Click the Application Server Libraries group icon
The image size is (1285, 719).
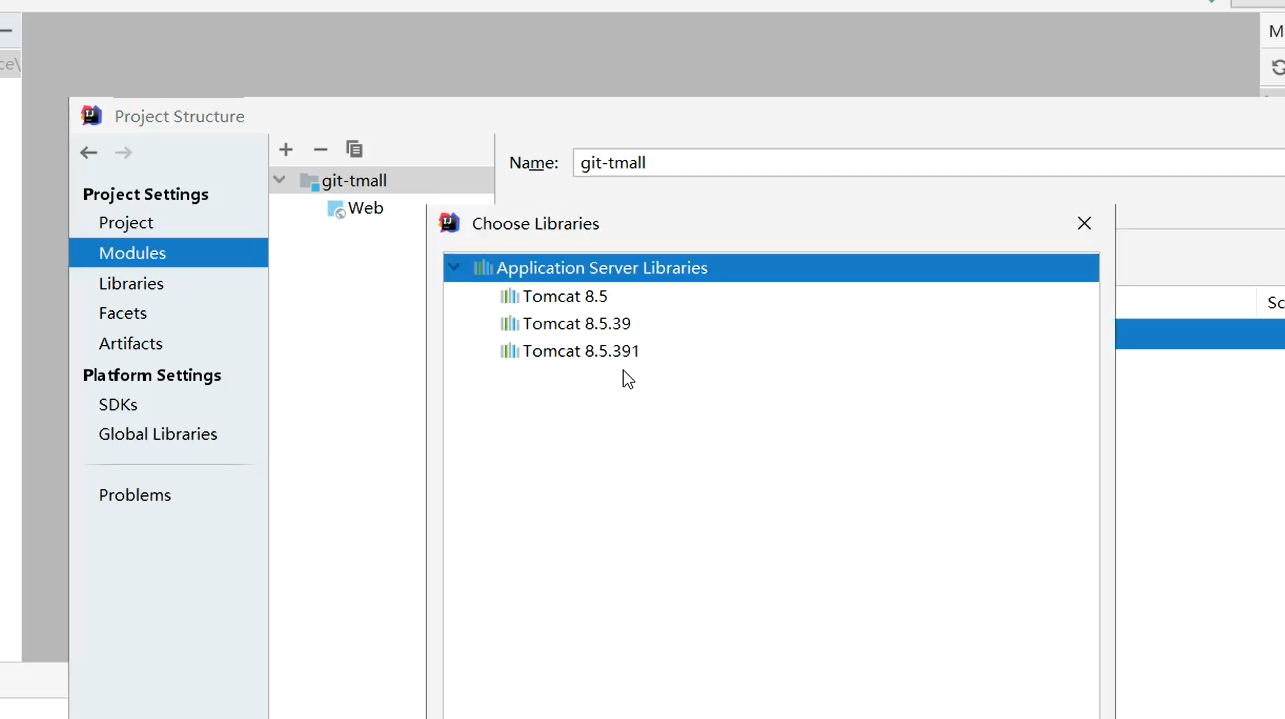click(483, 268)
